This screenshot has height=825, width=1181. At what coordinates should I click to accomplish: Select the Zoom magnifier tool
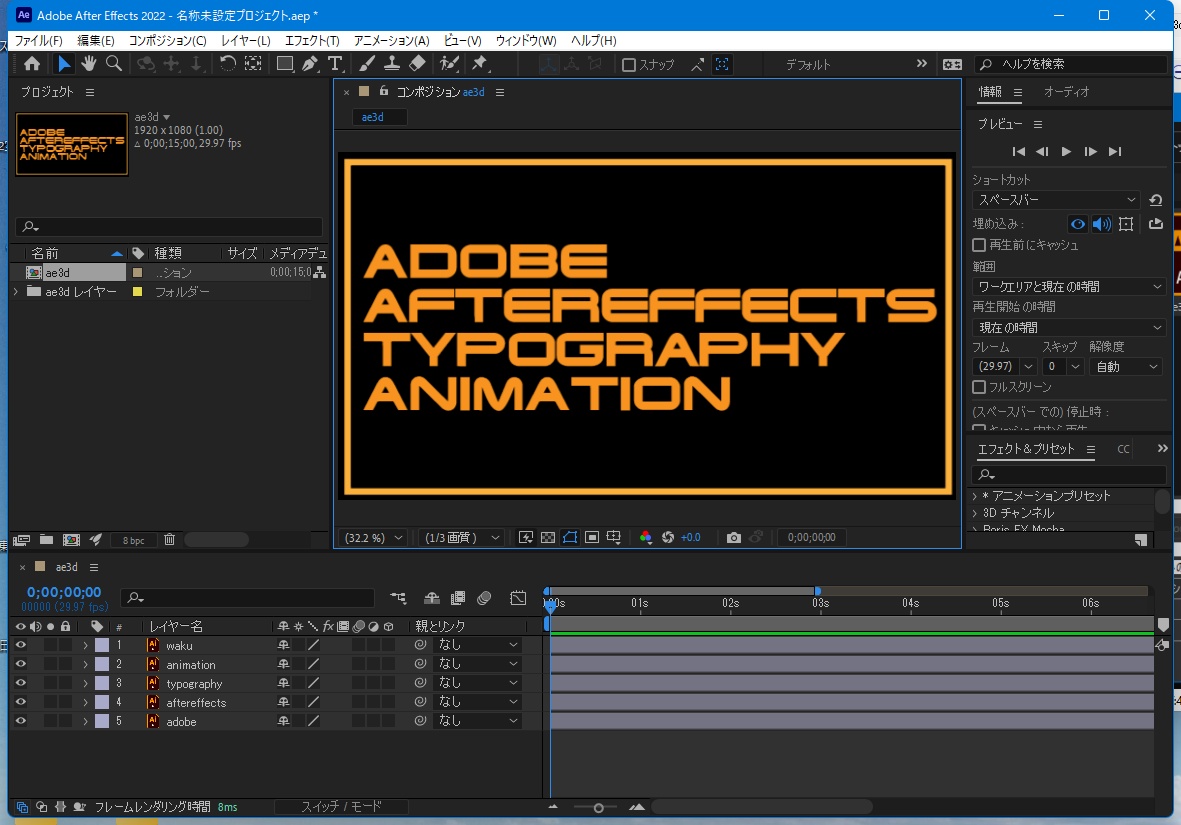click(114, 64)
